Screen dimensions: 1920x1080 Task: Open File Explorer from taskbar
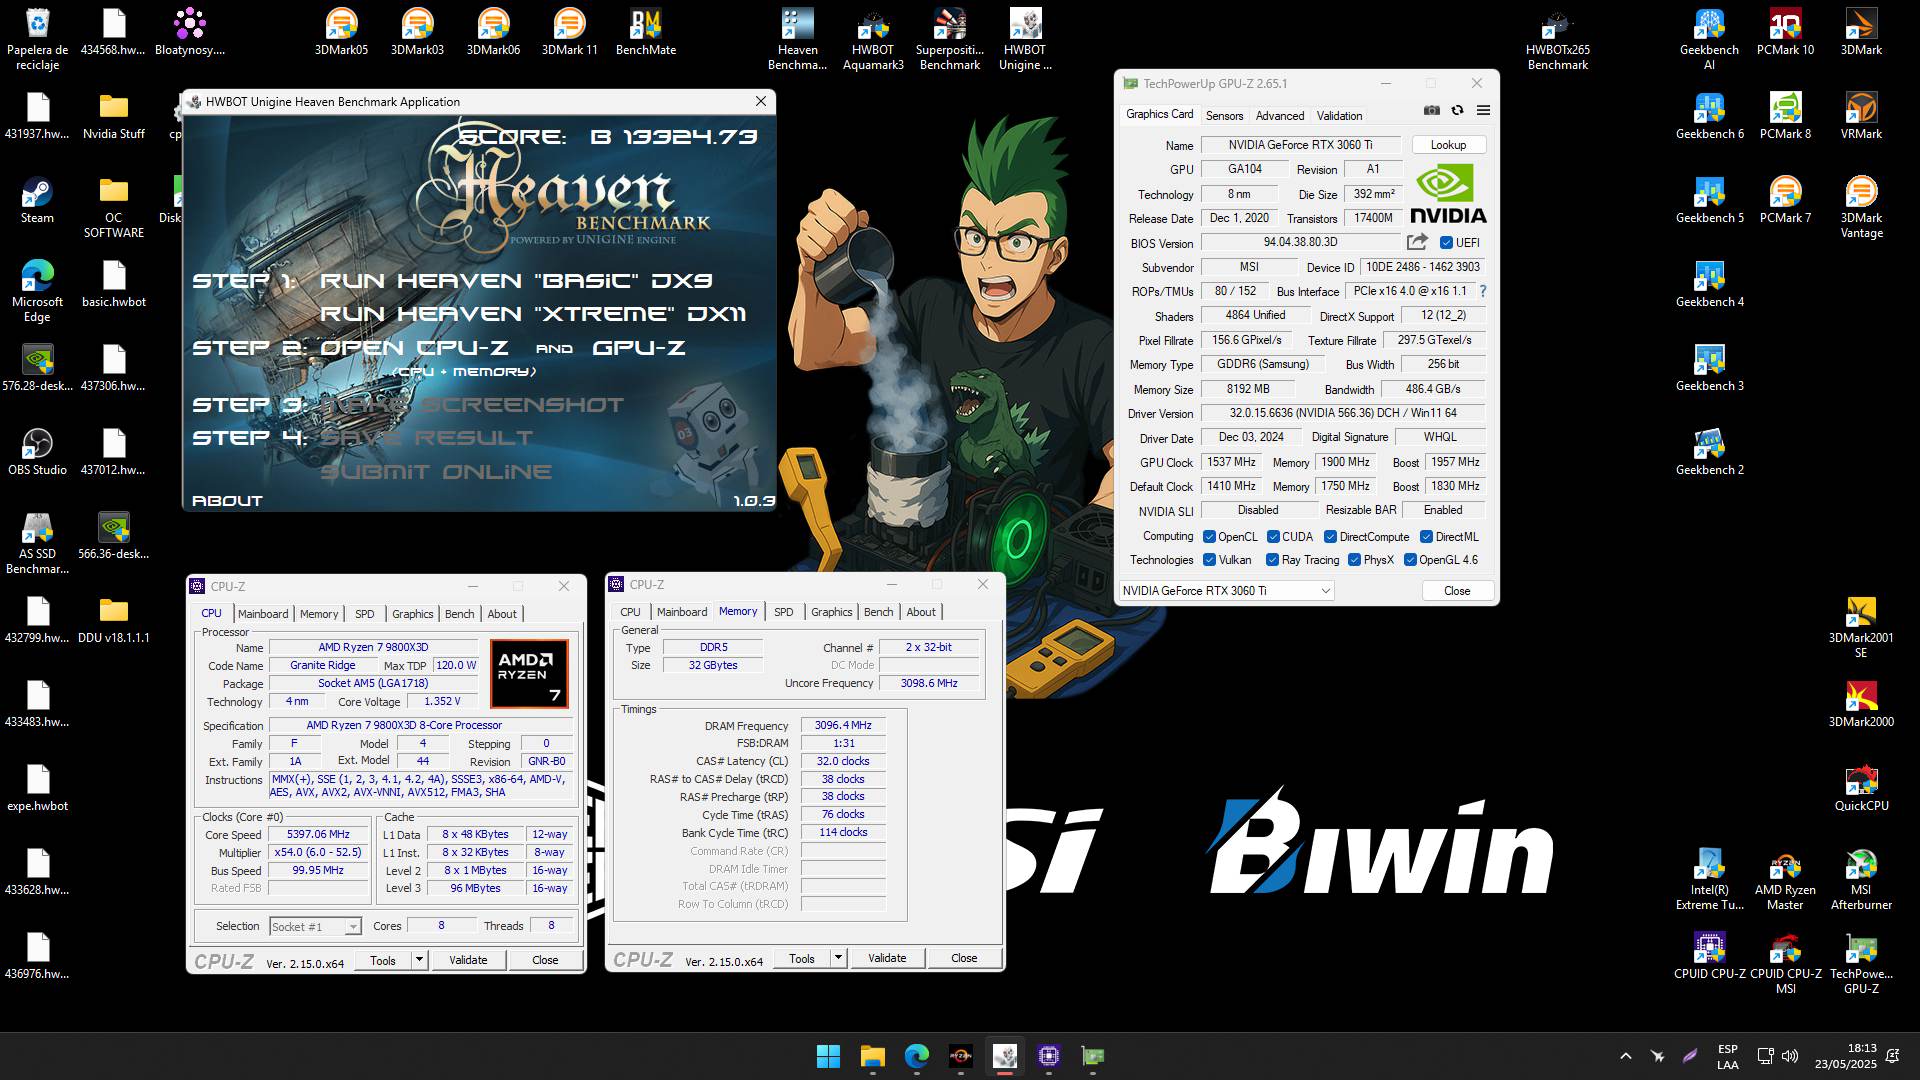click(872, 1056)
